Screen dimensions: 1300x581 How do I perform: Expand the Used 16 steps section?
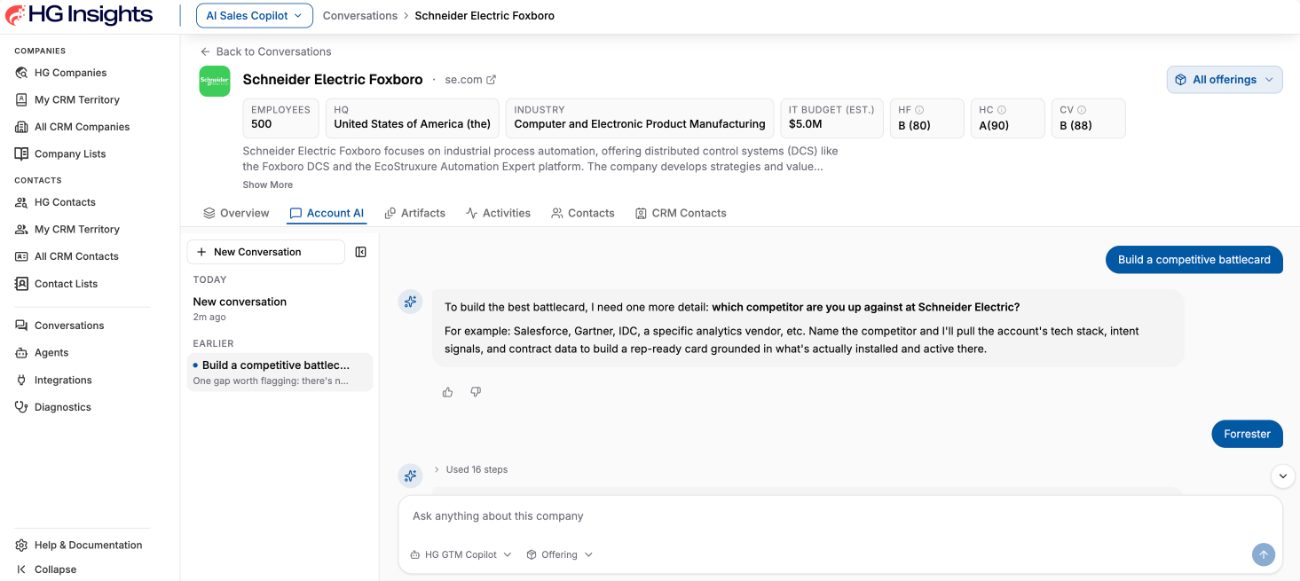pos(471,470)
